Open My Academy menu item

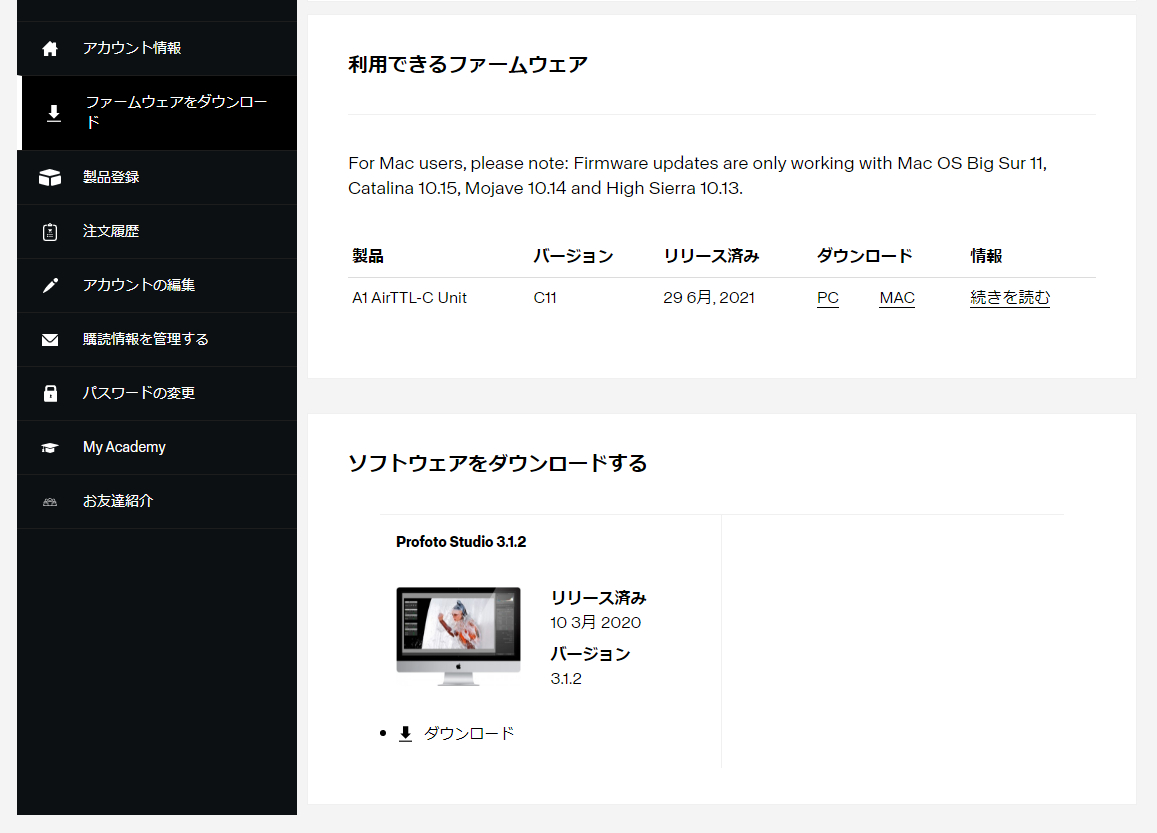point(156,447)
